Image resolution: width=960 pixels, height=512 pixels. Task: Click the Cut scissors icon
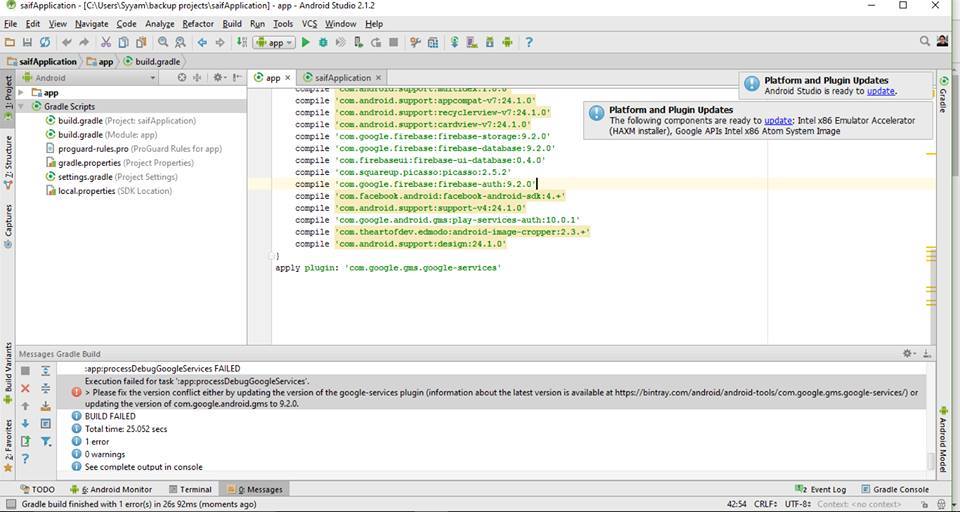(x=106, y=42)
